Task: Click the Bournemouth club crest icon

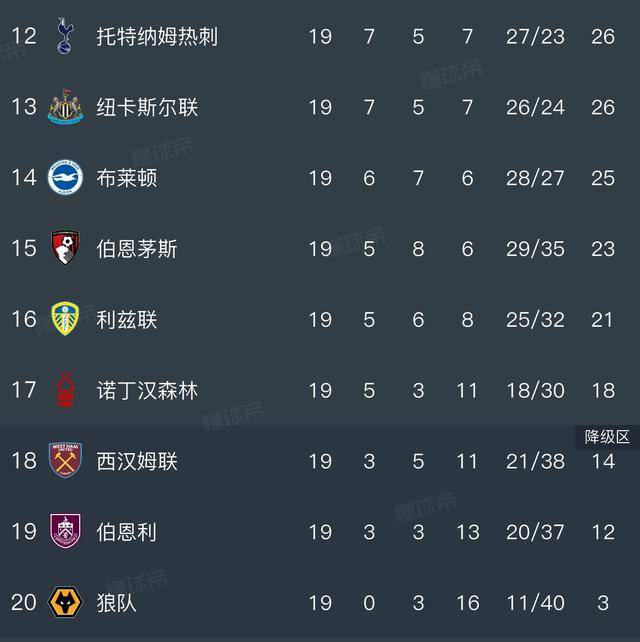Action: [x=65, y=248]
